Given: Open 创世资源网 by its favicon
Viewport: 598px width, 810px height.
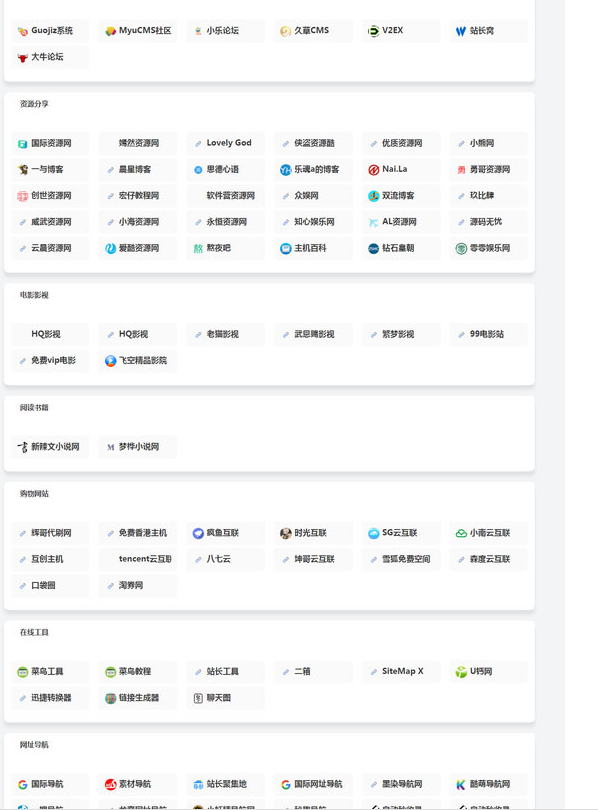Looking at the screenshot, I should pos(23,196).
